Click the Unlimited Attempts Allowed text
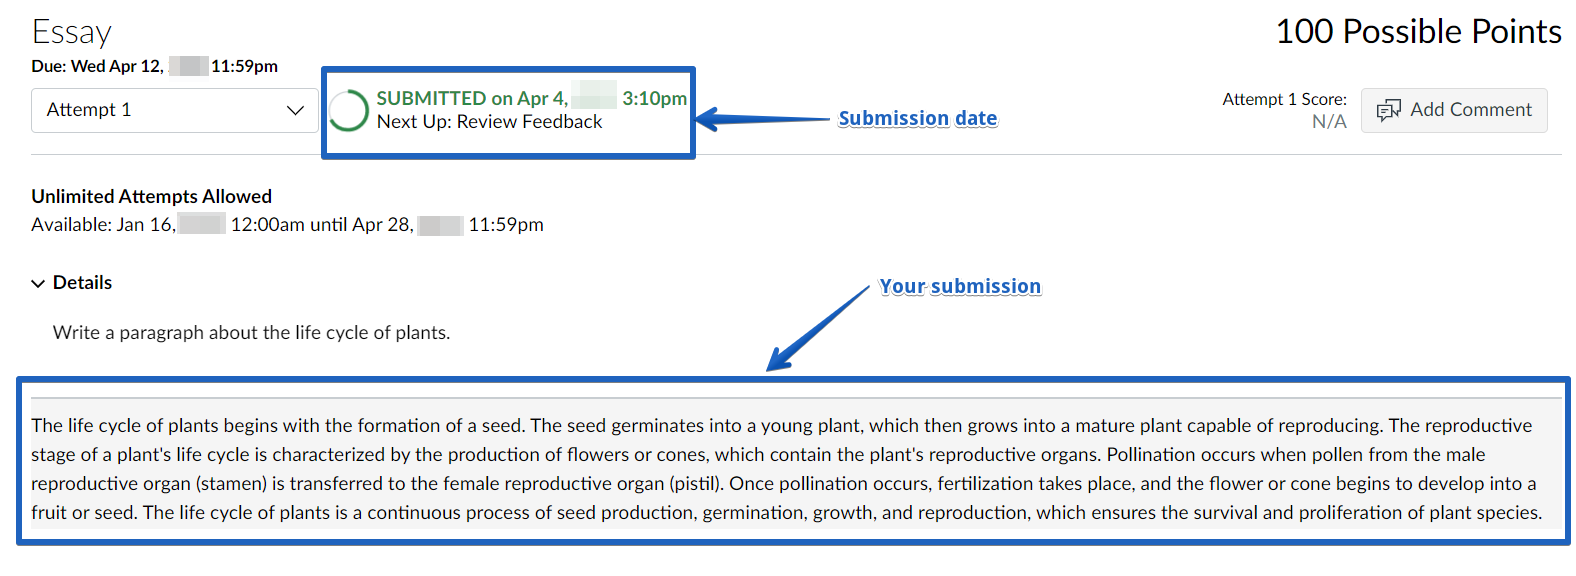 (x=151, y=196)
